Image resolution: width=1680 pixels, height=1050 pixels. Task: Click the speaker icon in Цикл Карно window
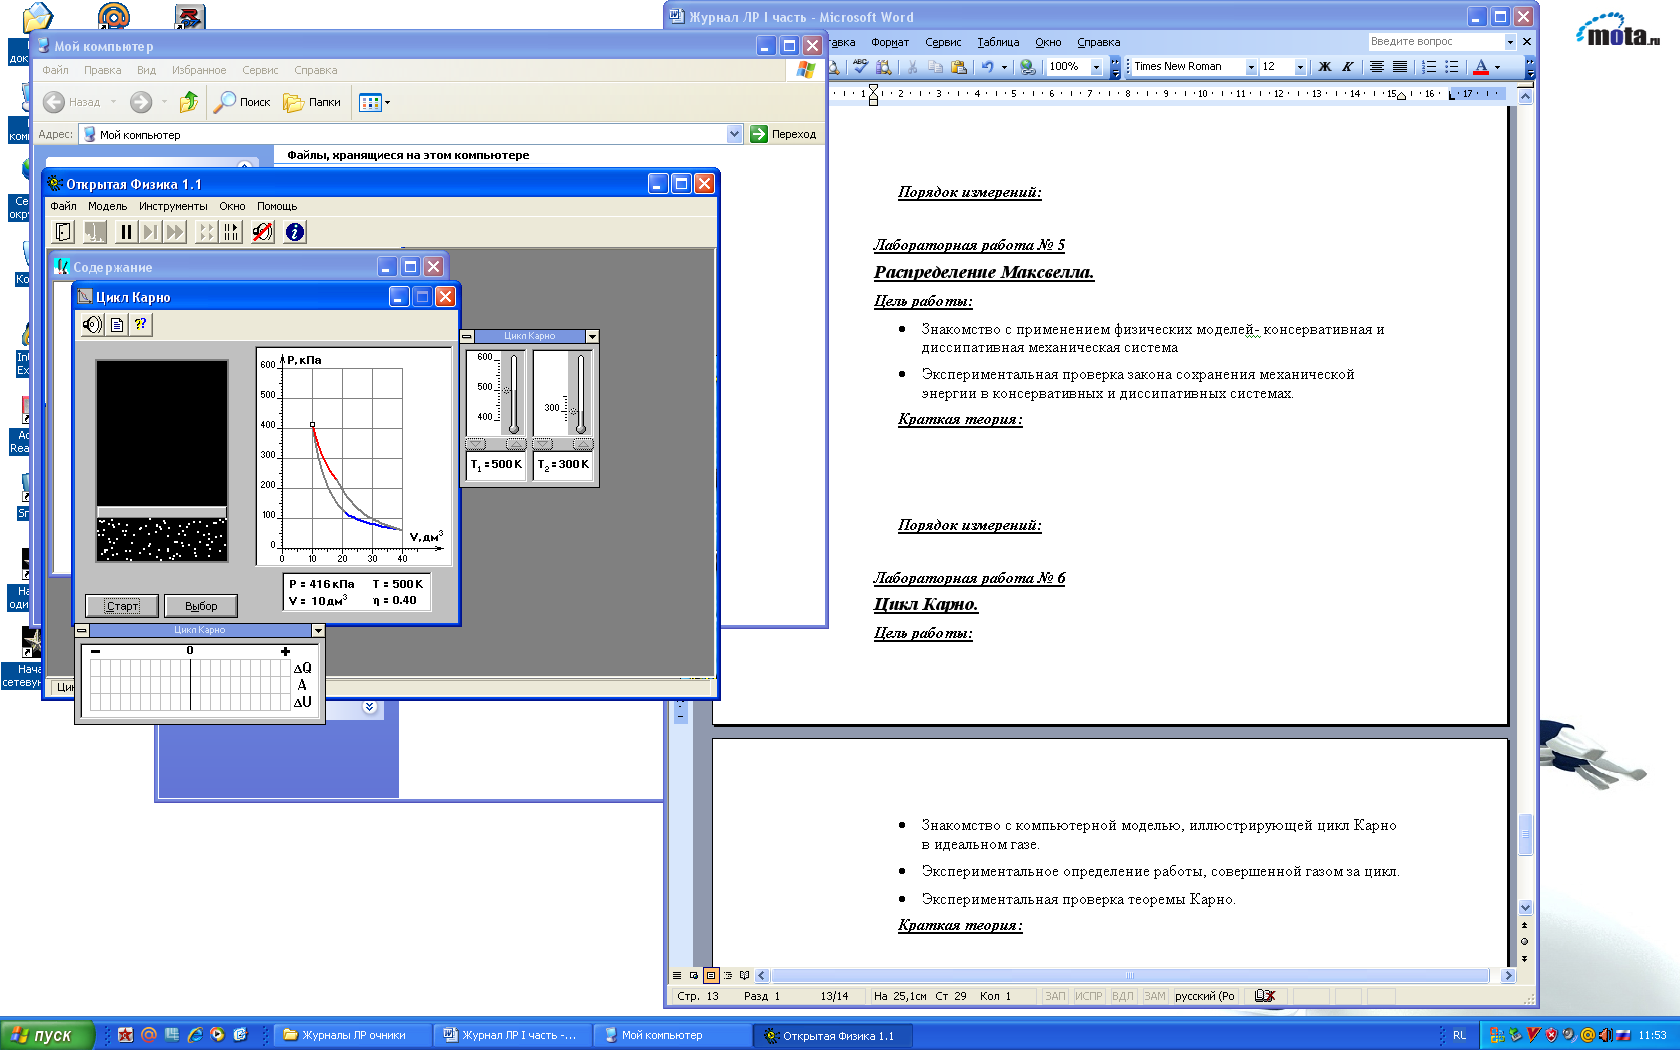point(92,324)
